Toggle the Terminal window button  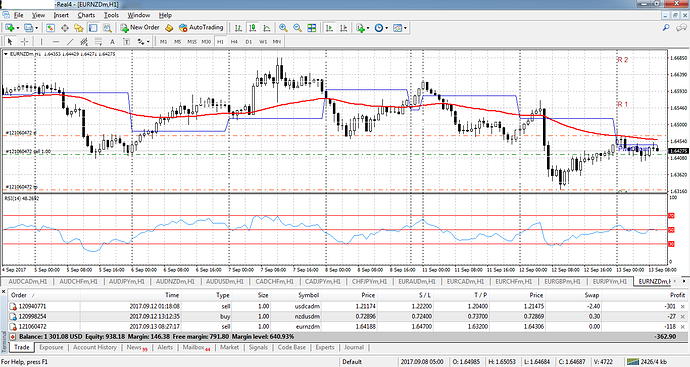[x=93, y=28]
